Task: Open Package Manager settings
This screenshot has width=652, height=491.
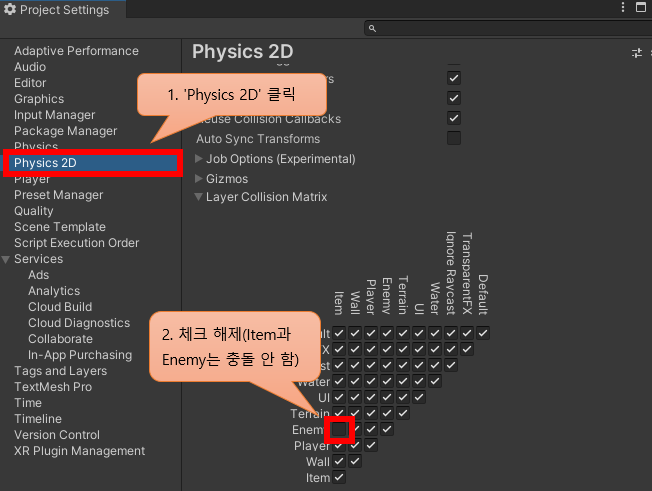Action: (66, 131)
